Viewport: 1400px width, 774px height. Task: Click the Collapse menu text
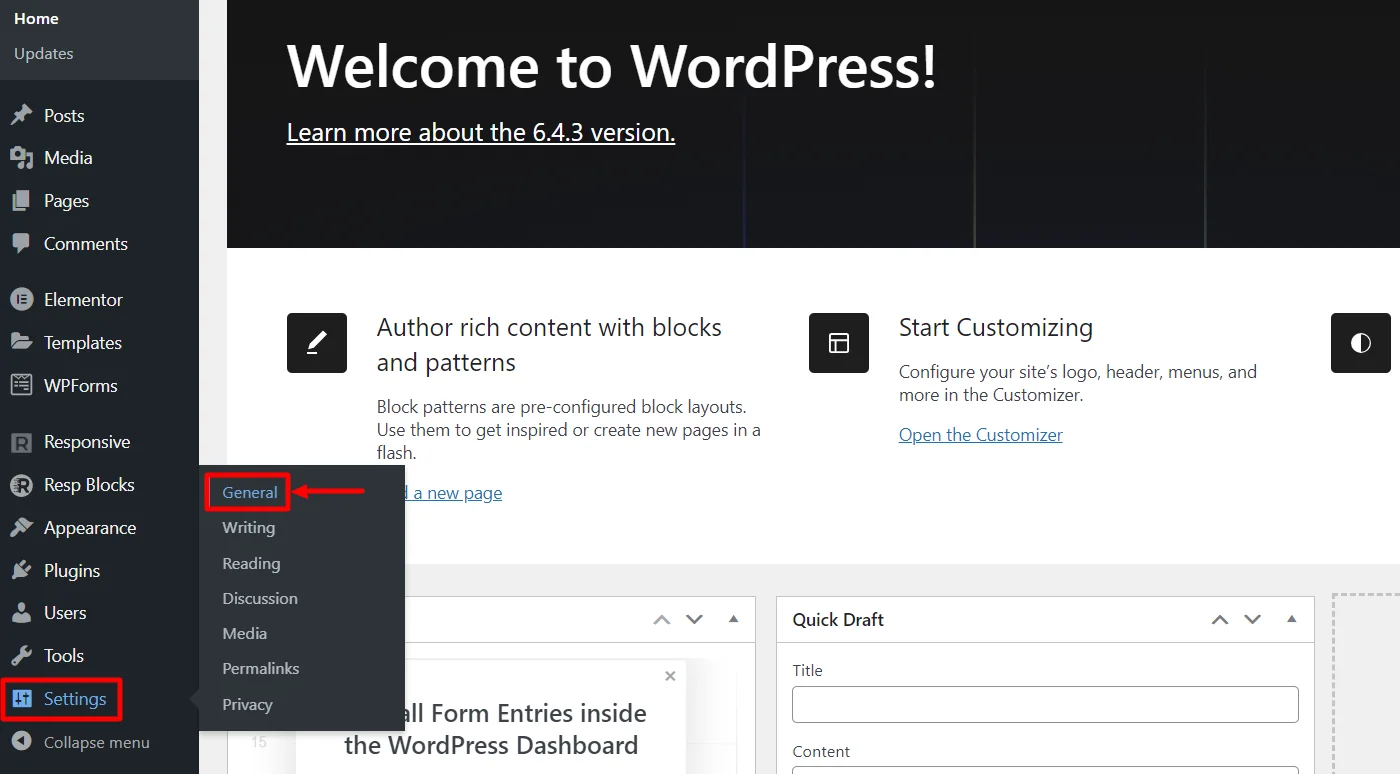point(97,742)
